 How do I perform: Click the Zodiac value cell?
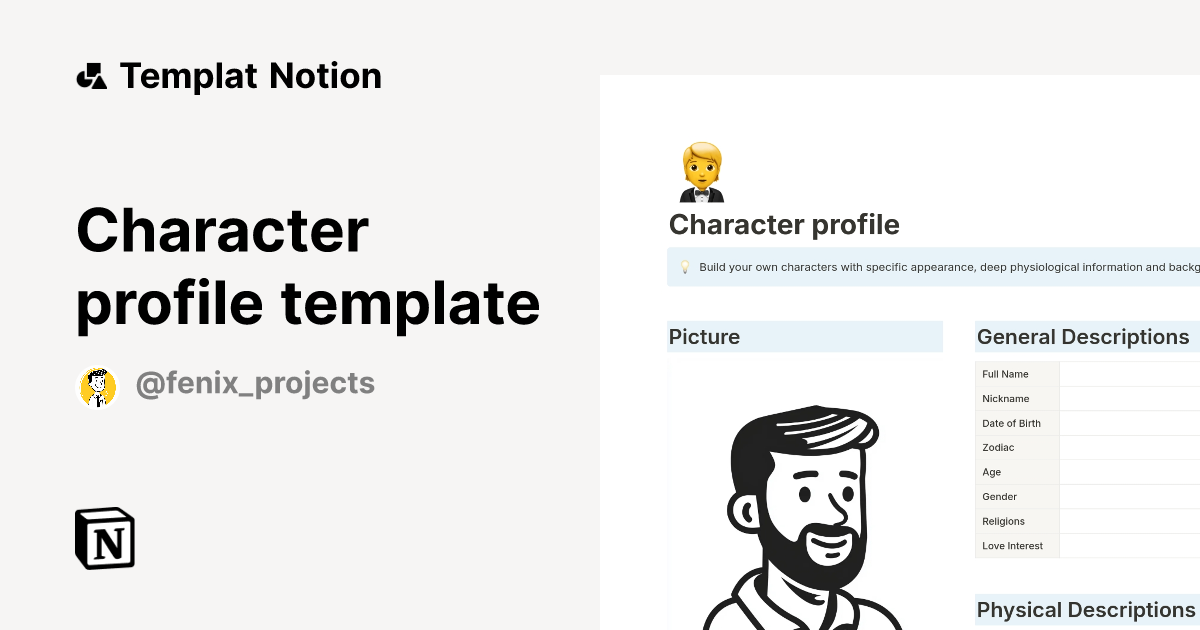pyautogui.click(x=1128, y=447)
